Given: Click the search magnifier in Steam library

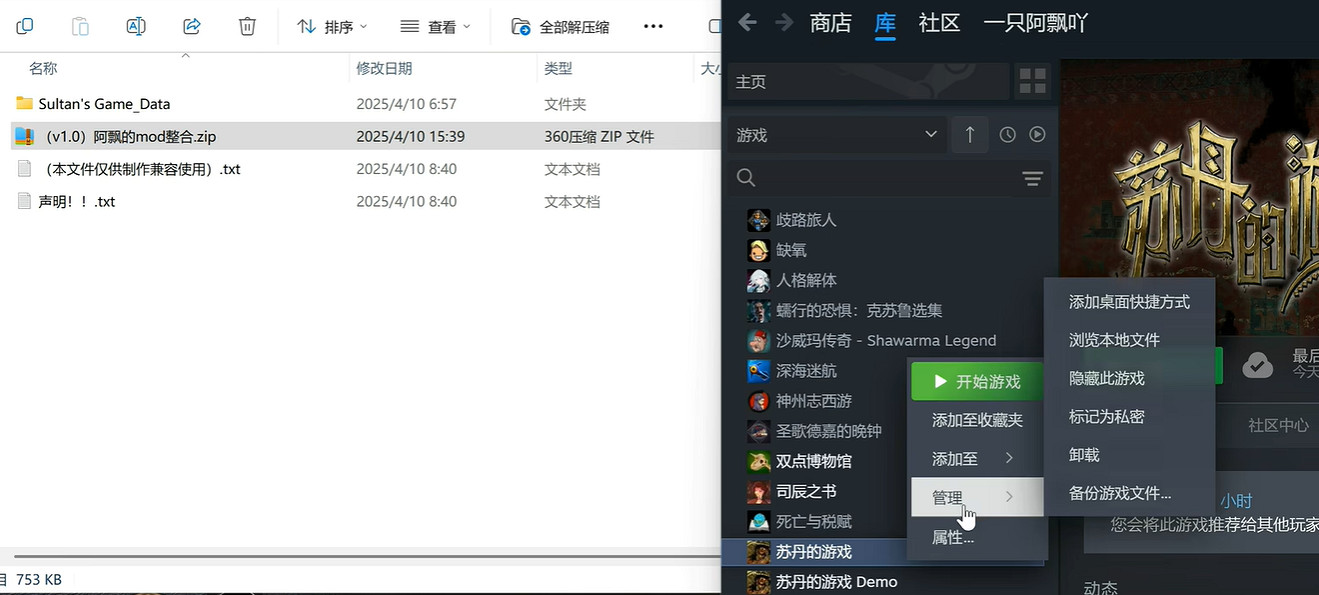Looking at the screenshot, I should [x=746, y=177].
